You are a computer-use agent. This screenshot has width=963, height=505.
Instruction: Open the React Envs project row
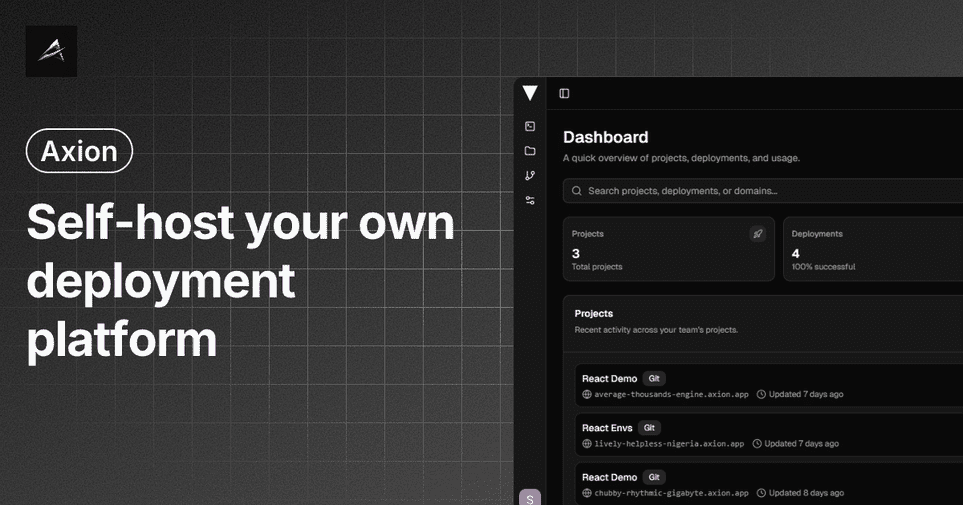[769, 435]
